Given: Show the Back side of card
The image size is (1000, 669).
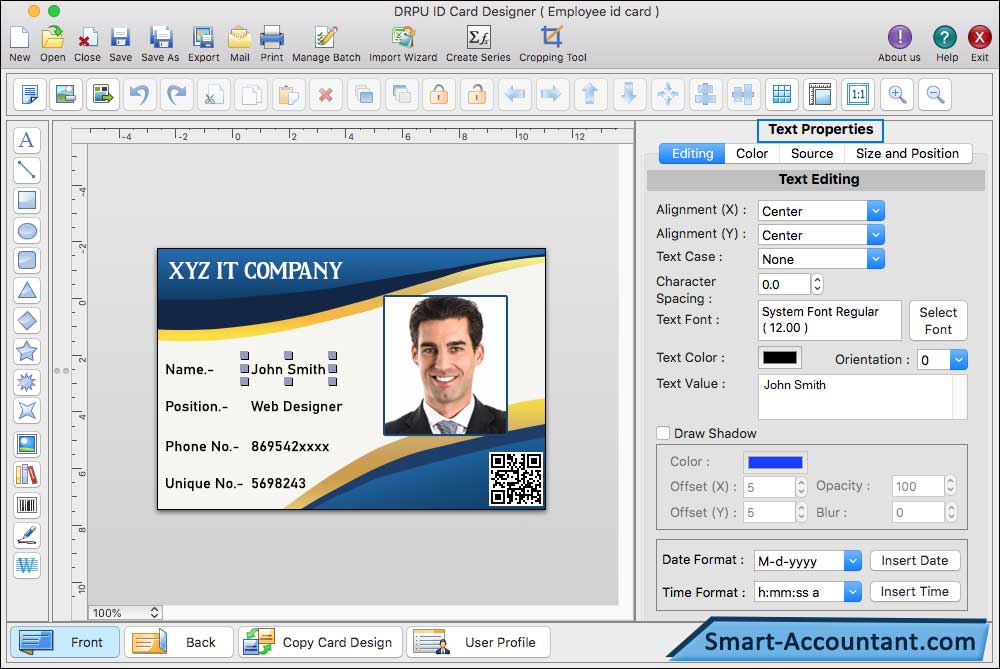Looking at the screenshot, I should [179, 642].
